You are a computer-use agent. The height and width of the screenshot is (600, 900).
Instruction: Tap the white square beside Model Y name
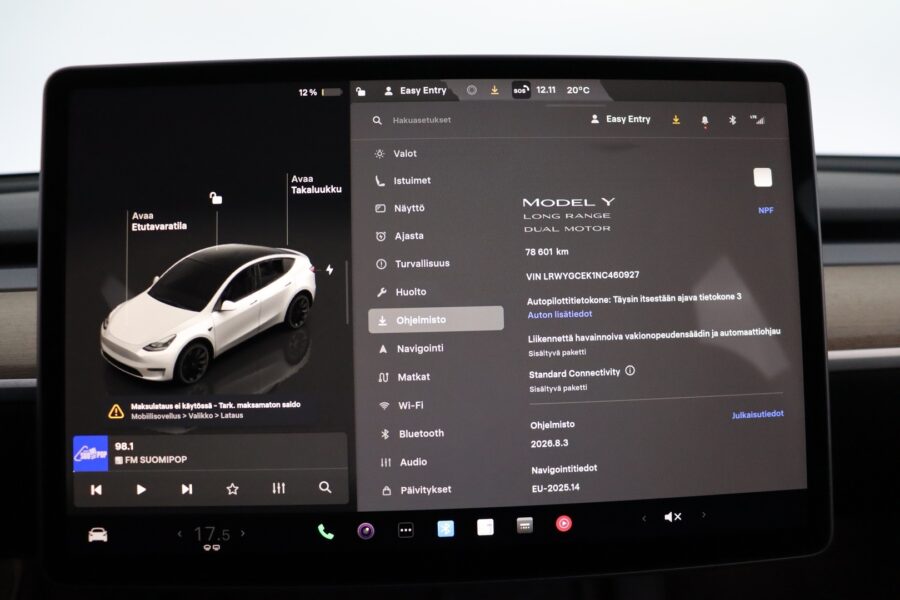(x=762, y=177)
